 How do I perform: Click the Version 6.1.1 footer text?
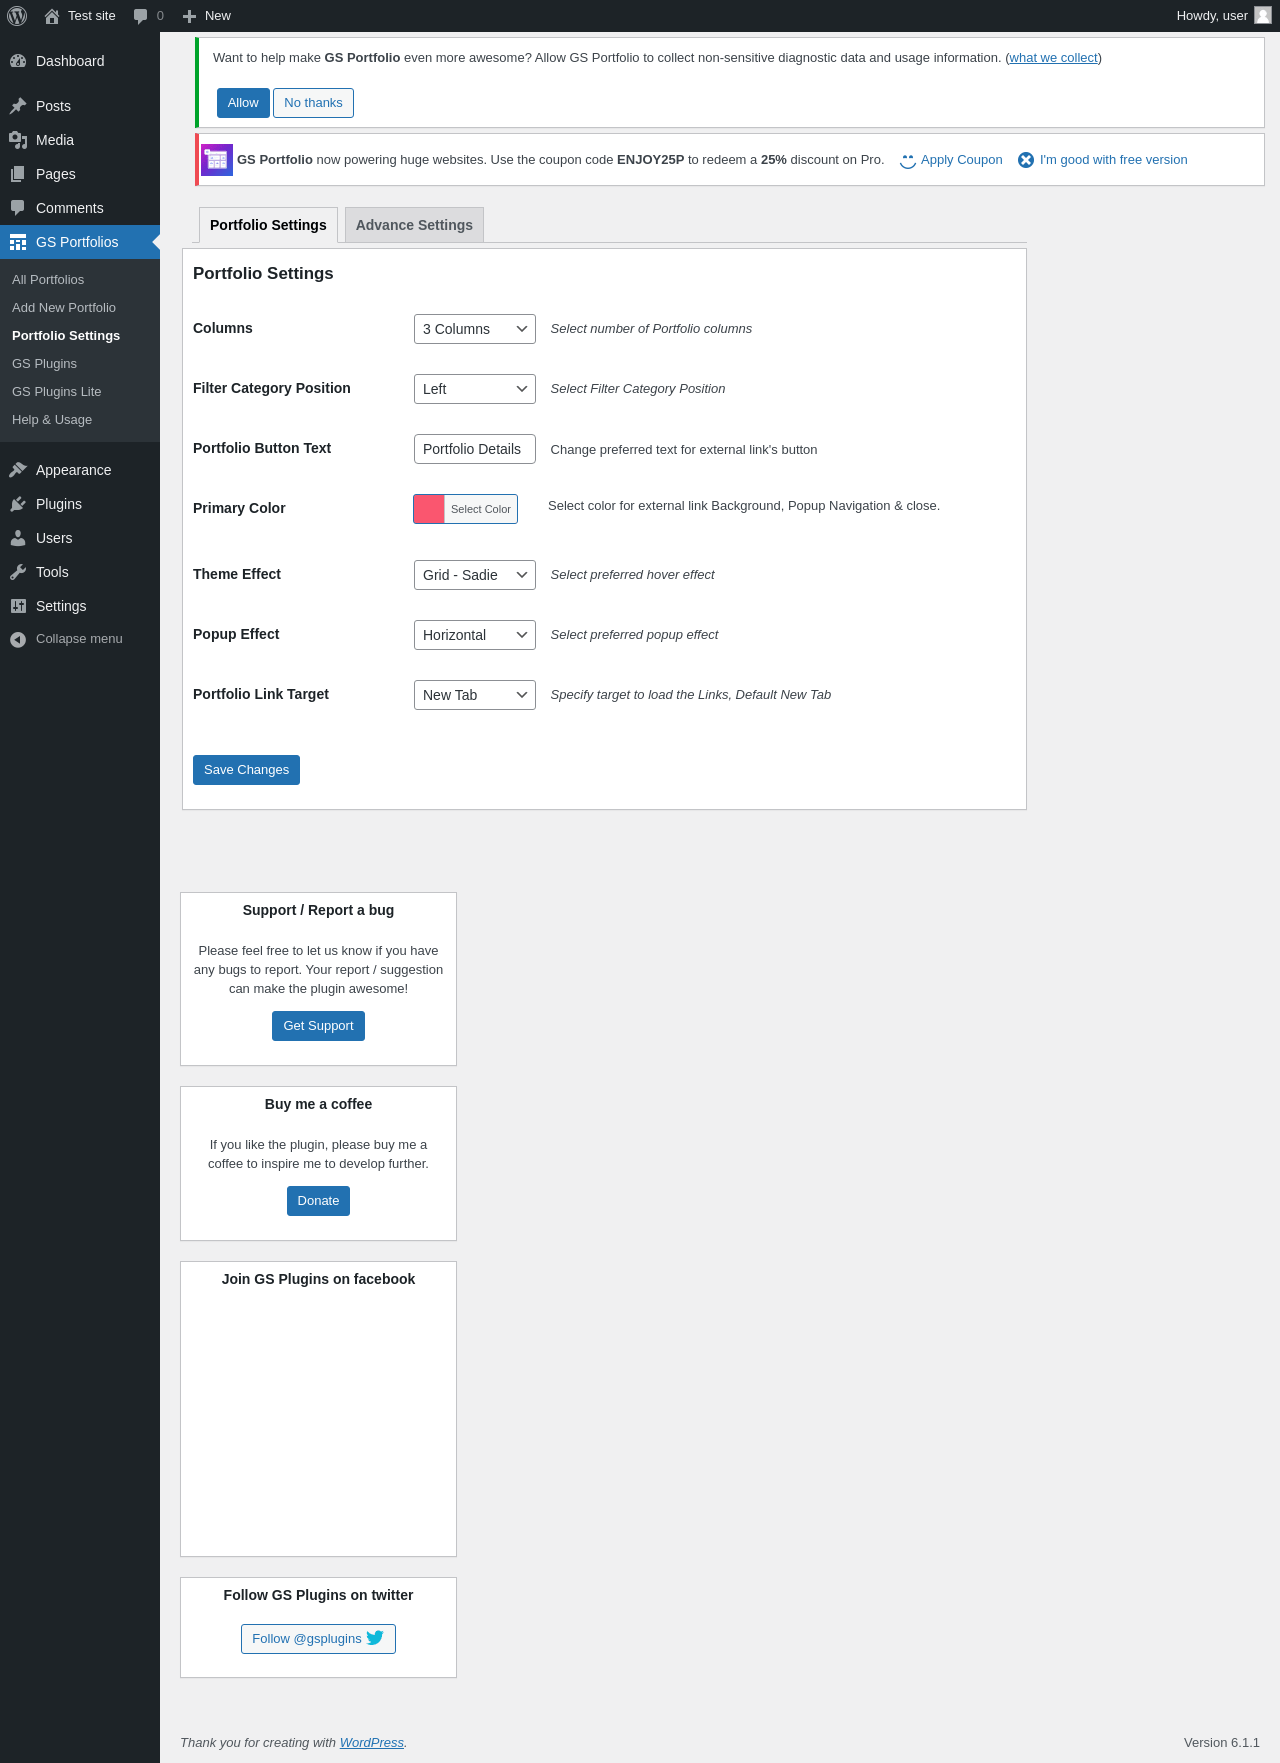(1222, 1742)
